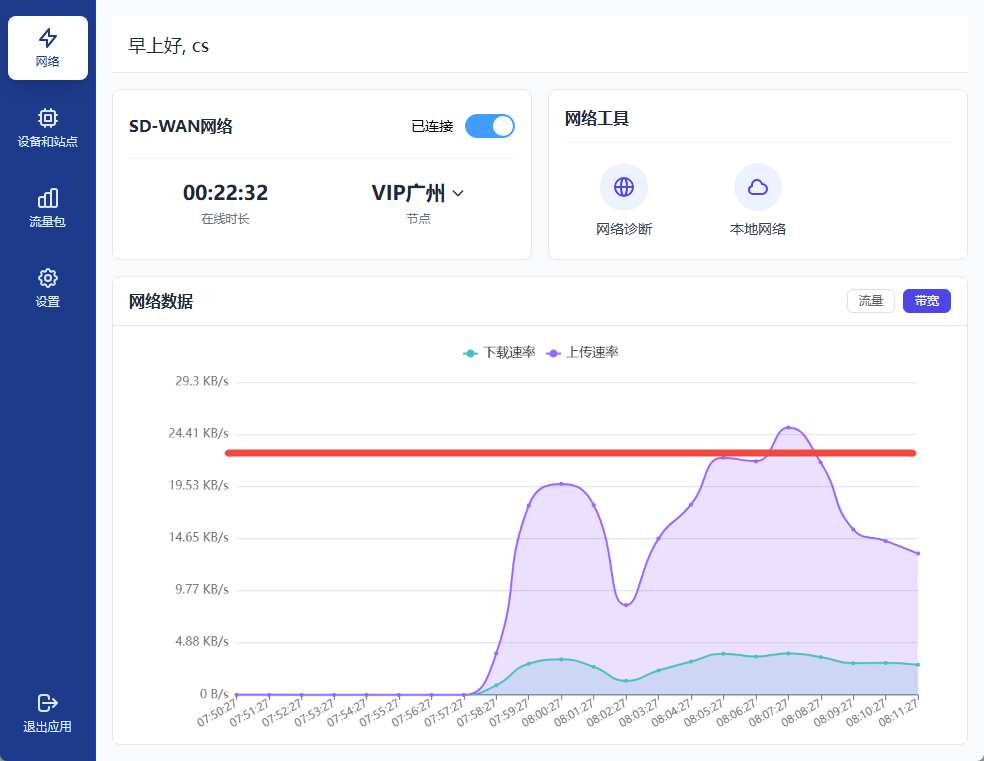Click the 29.3 KB/s axis label

coord(201,381)
